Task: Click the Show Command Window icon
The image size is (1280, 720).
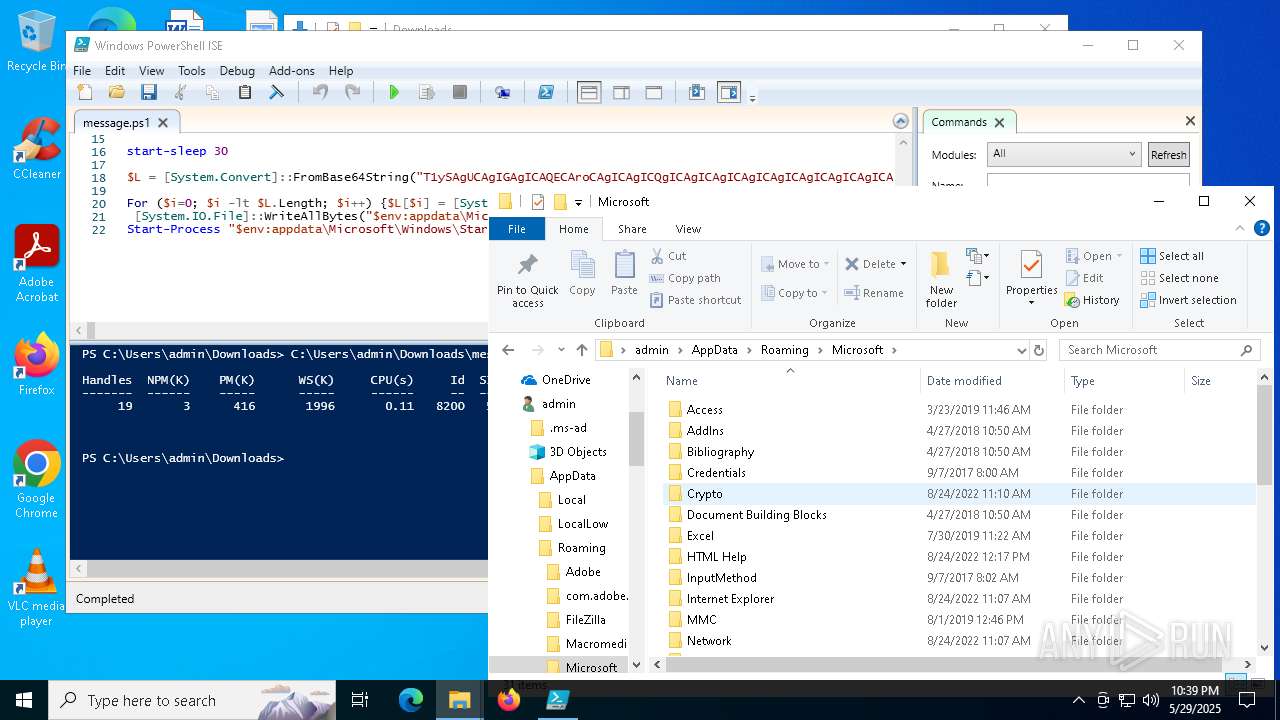Action: (x=697, y=92)
